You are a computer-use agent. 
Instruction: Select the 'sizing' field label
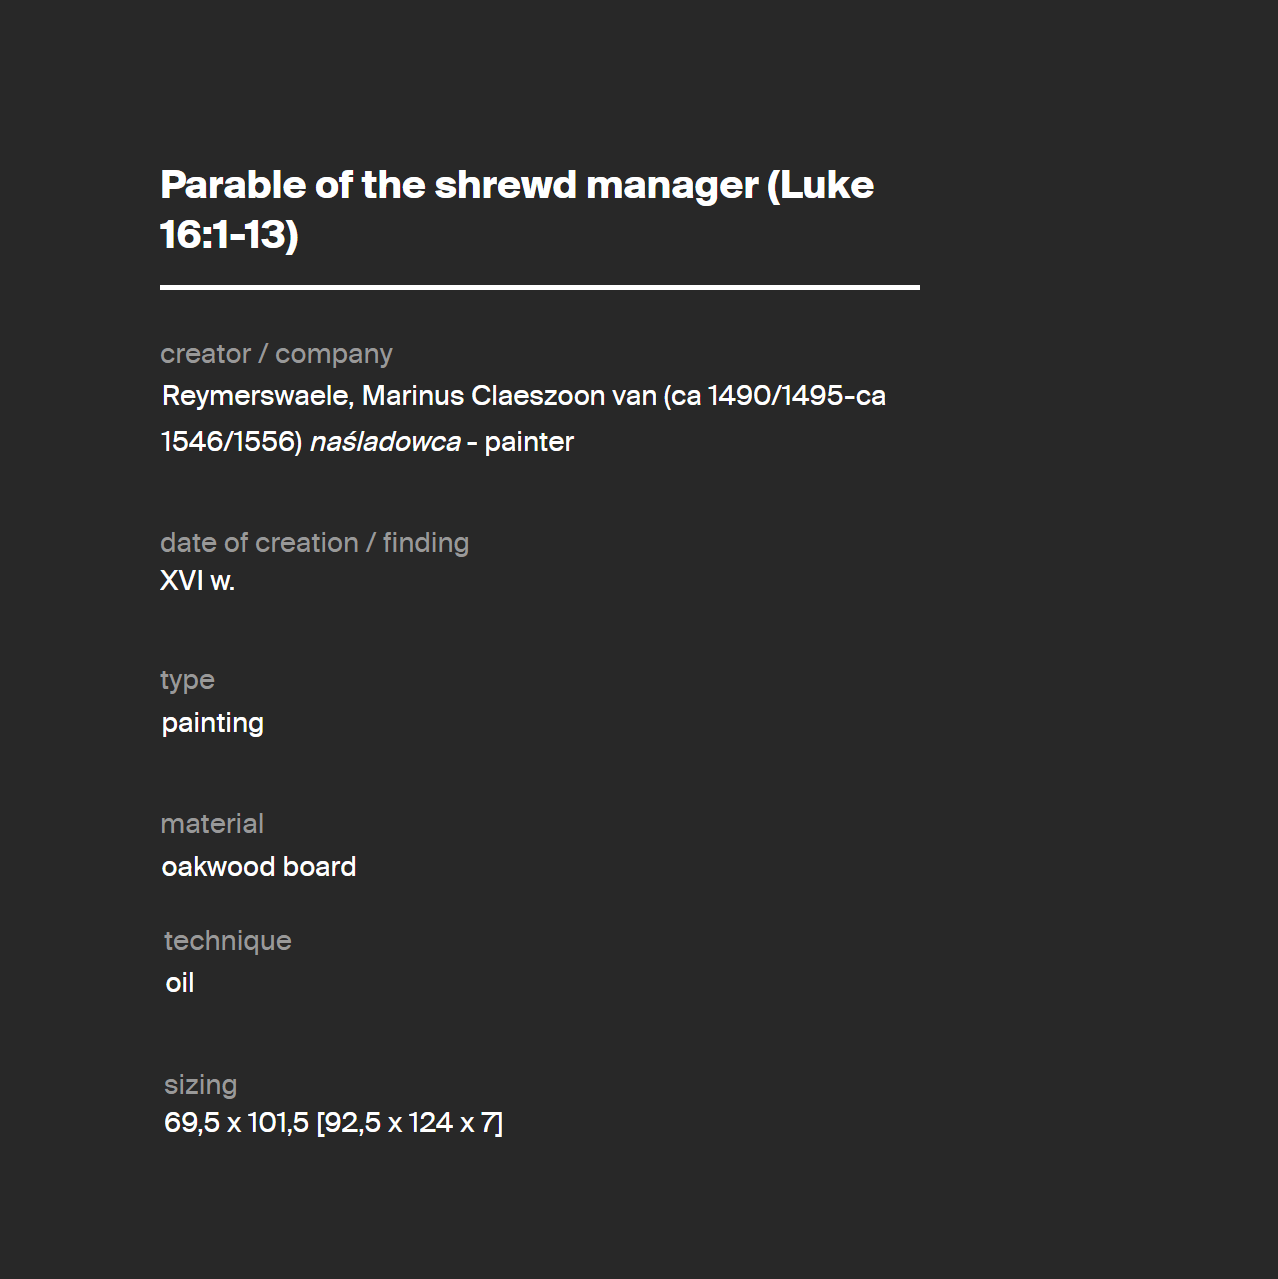[200, 1085]
